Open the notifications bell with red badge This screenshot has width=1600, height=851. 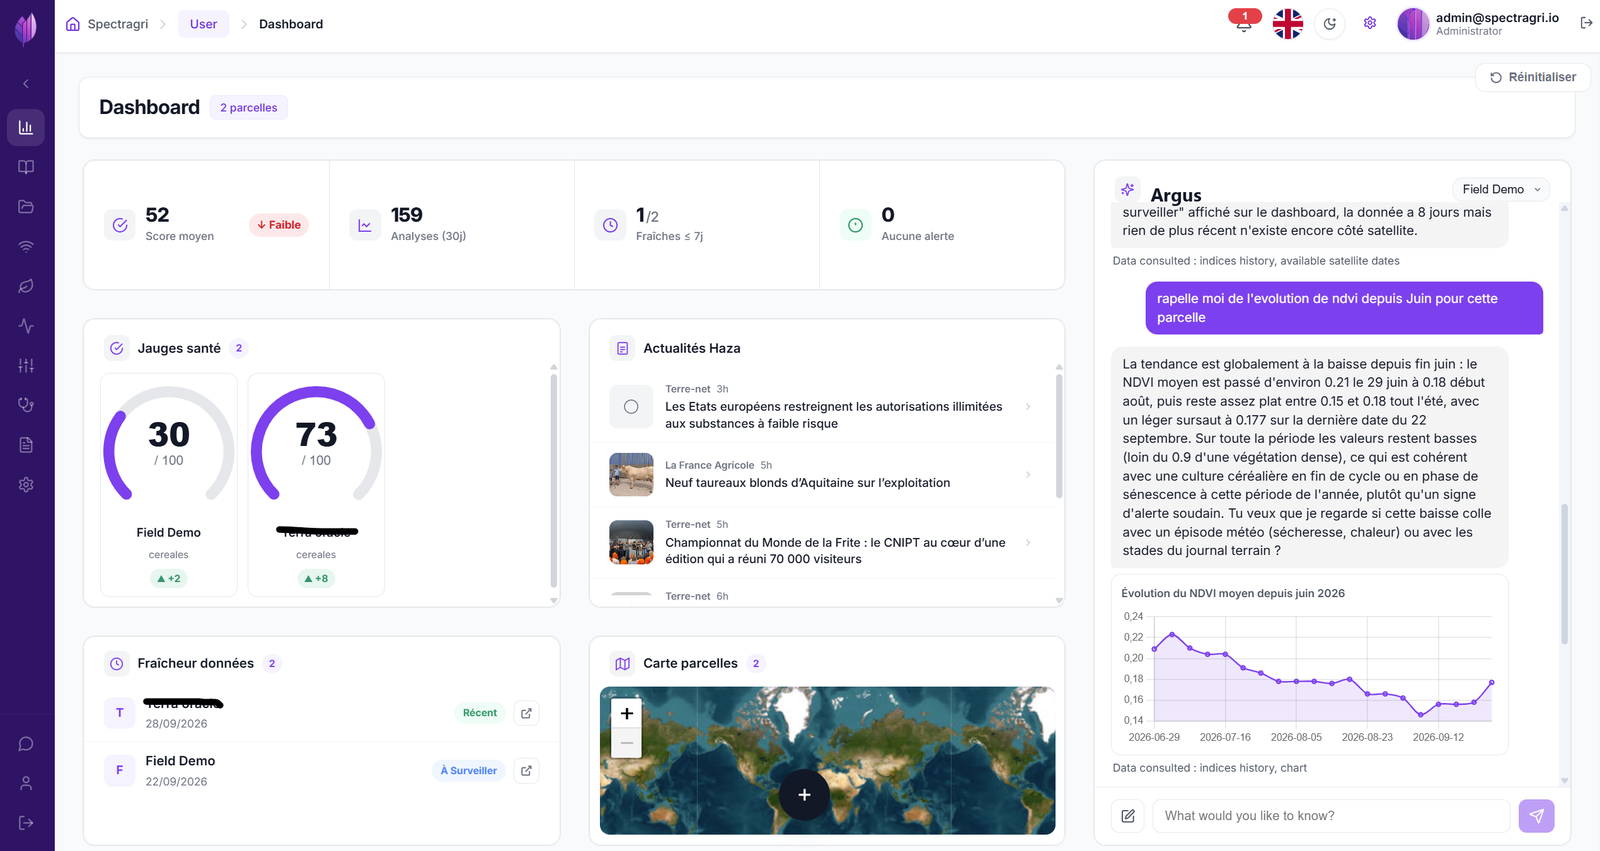1244,22
